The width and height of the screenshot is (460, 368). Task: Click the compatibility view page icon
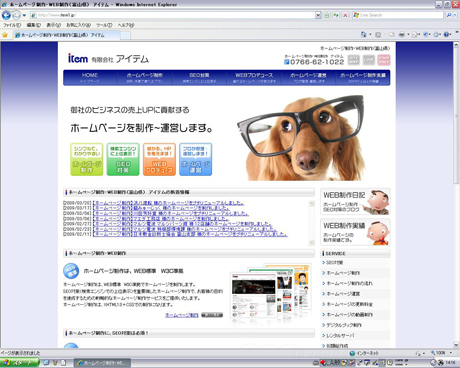pyautogui.click(x=327, y=15)
